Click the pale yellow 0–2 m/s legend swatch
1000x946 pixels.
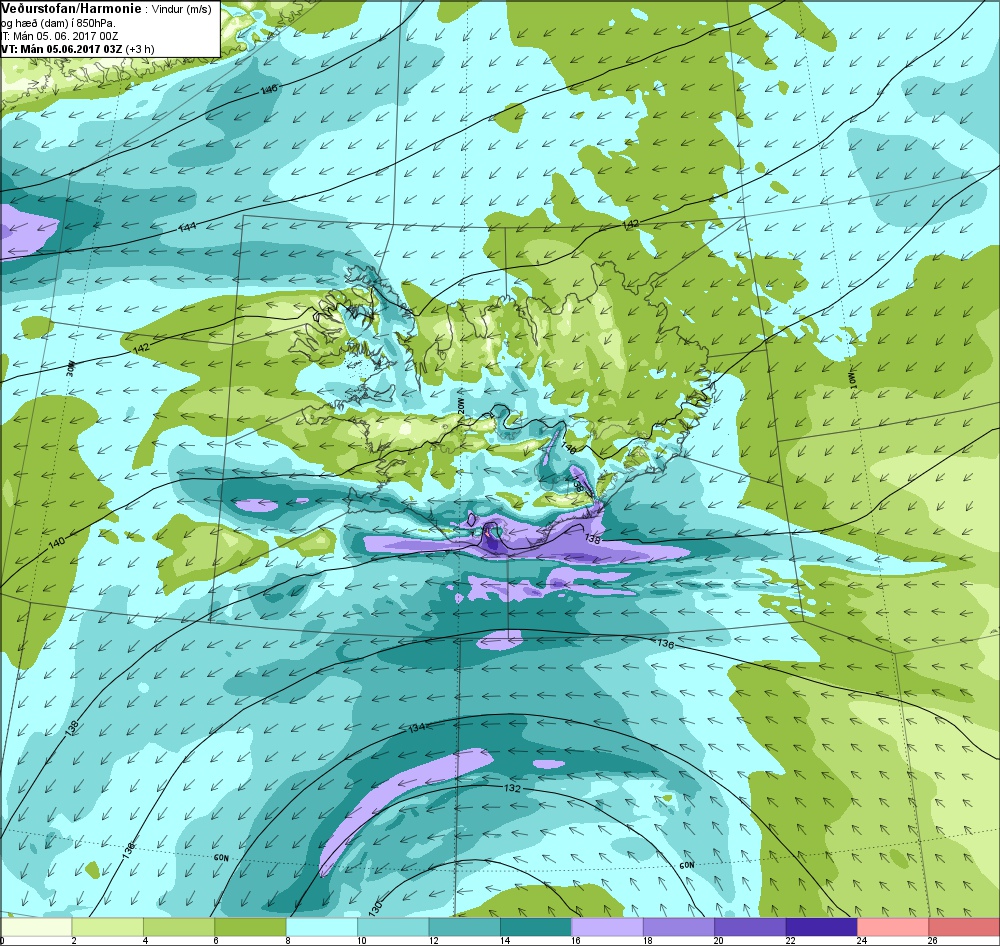coord(36,927)
